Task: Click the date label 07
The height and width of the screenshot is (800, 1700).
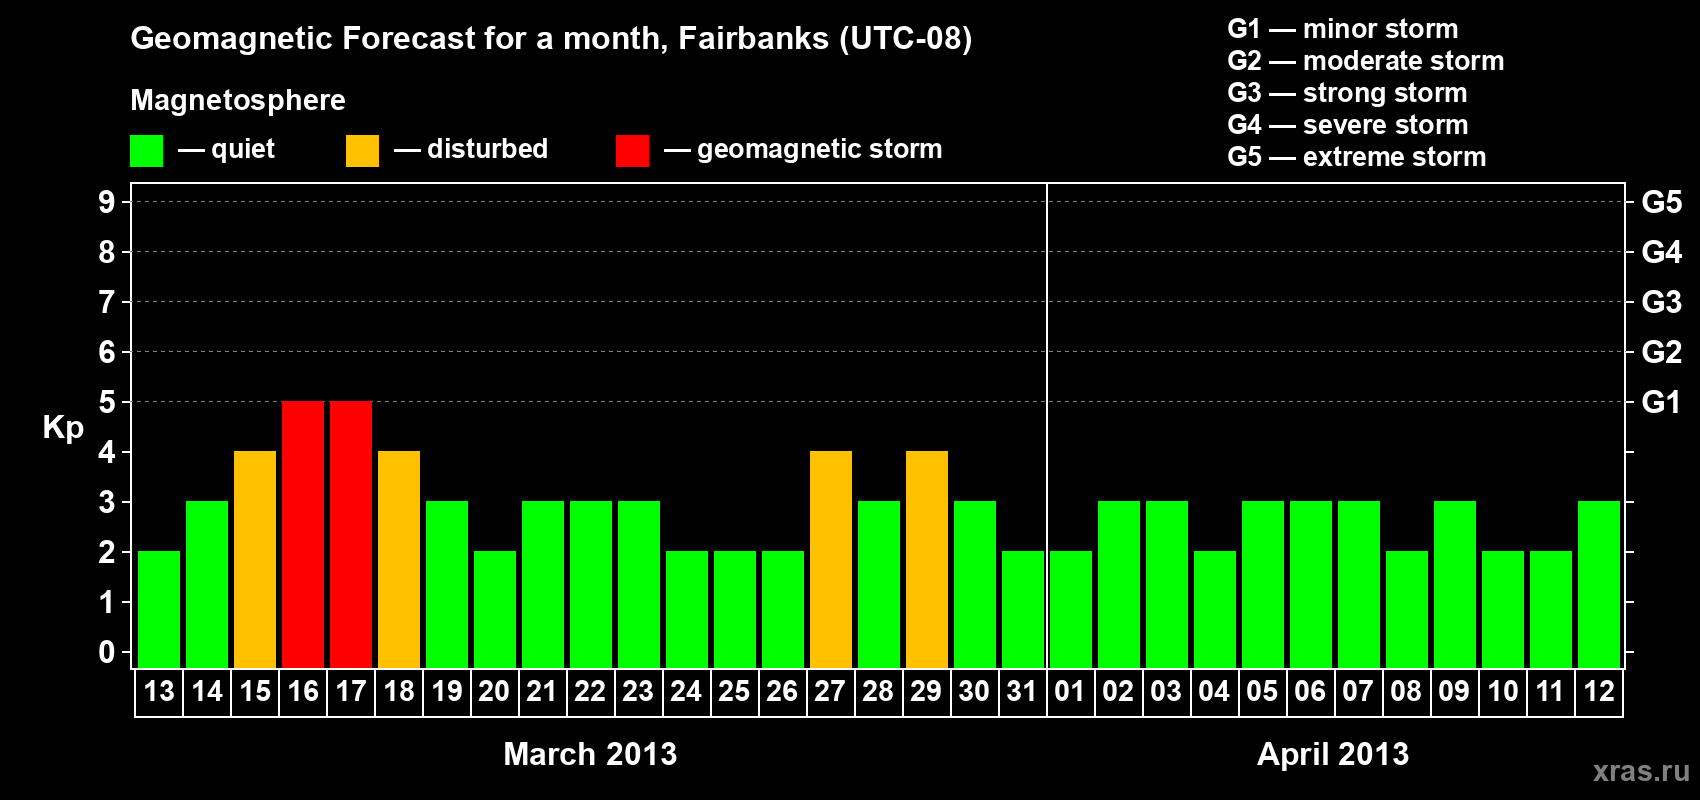Action: point(1358,692)
